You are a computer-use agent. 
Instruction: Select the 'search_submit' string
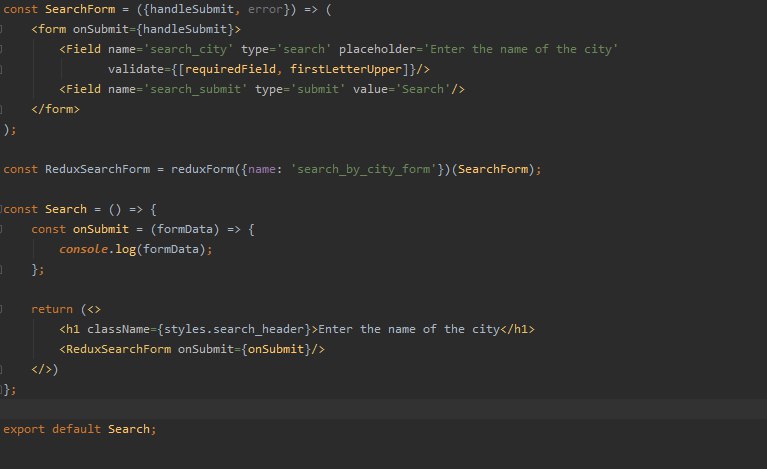tap(195, 89)
